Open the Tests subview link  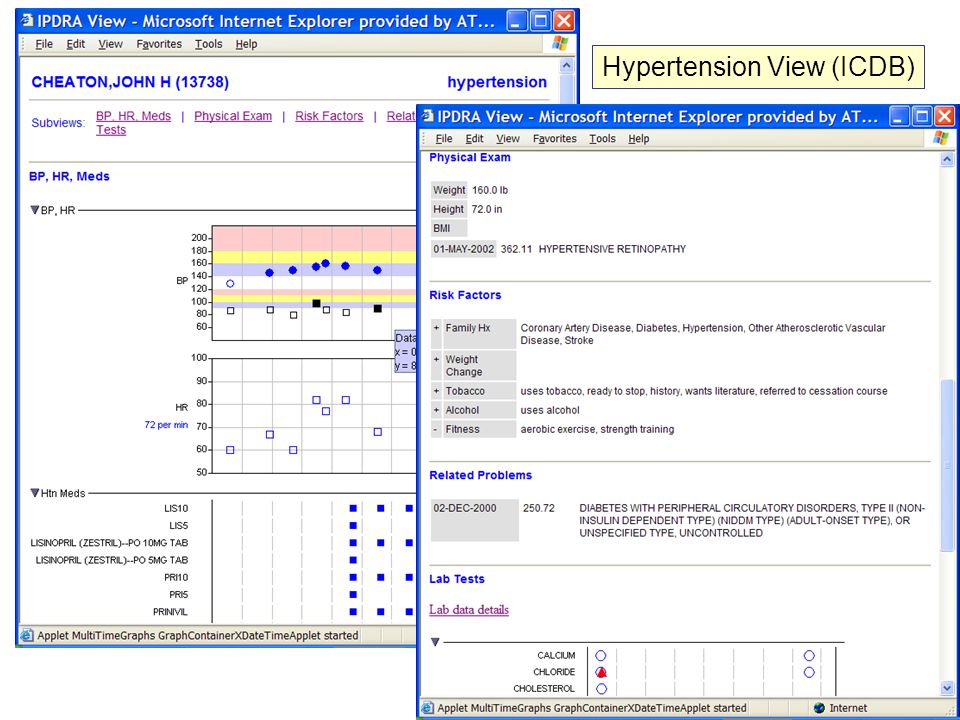111,130
